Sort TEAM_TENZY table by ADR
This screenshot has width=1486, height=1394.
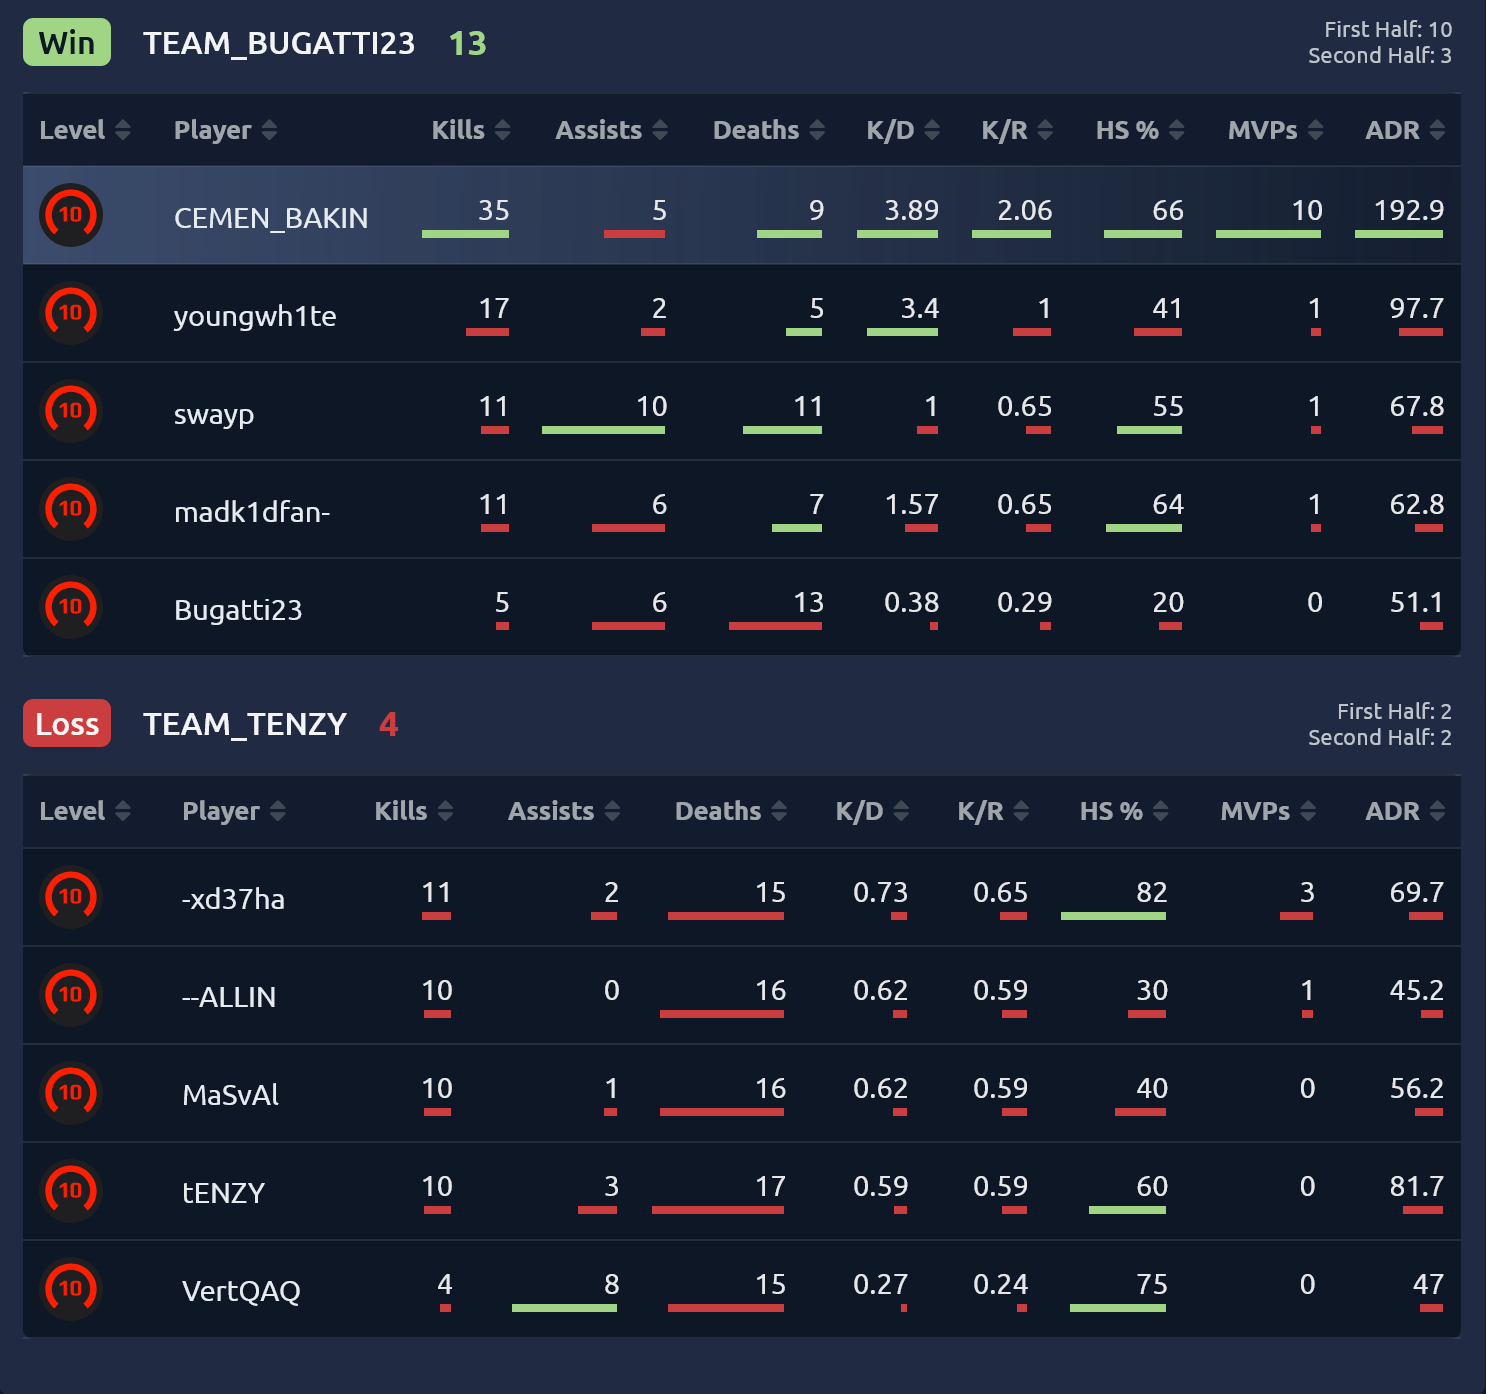point(1405,811)
